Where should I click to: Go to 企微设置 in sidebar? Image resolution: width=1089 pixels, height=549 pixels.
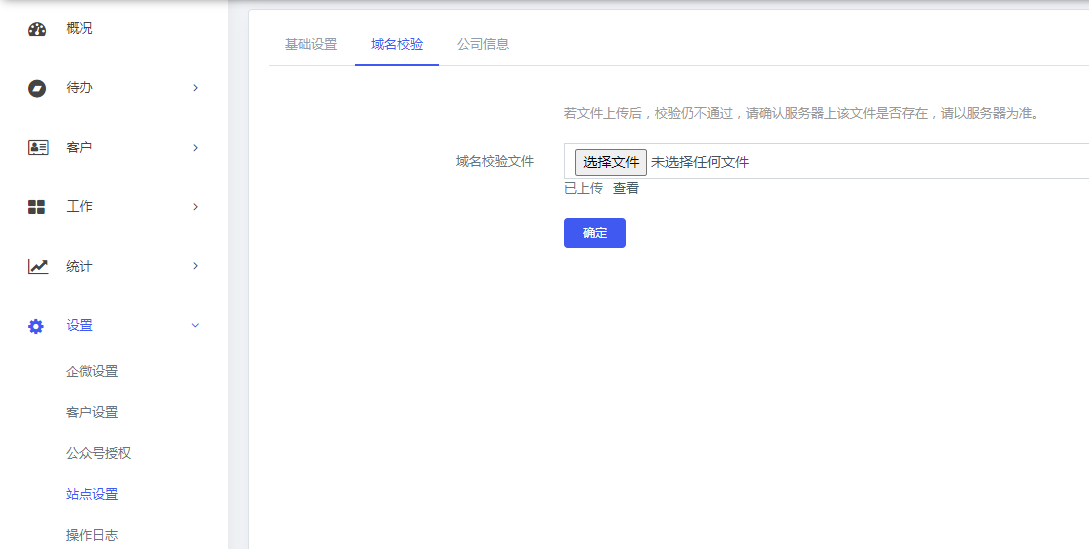click(x=92, y=371)
